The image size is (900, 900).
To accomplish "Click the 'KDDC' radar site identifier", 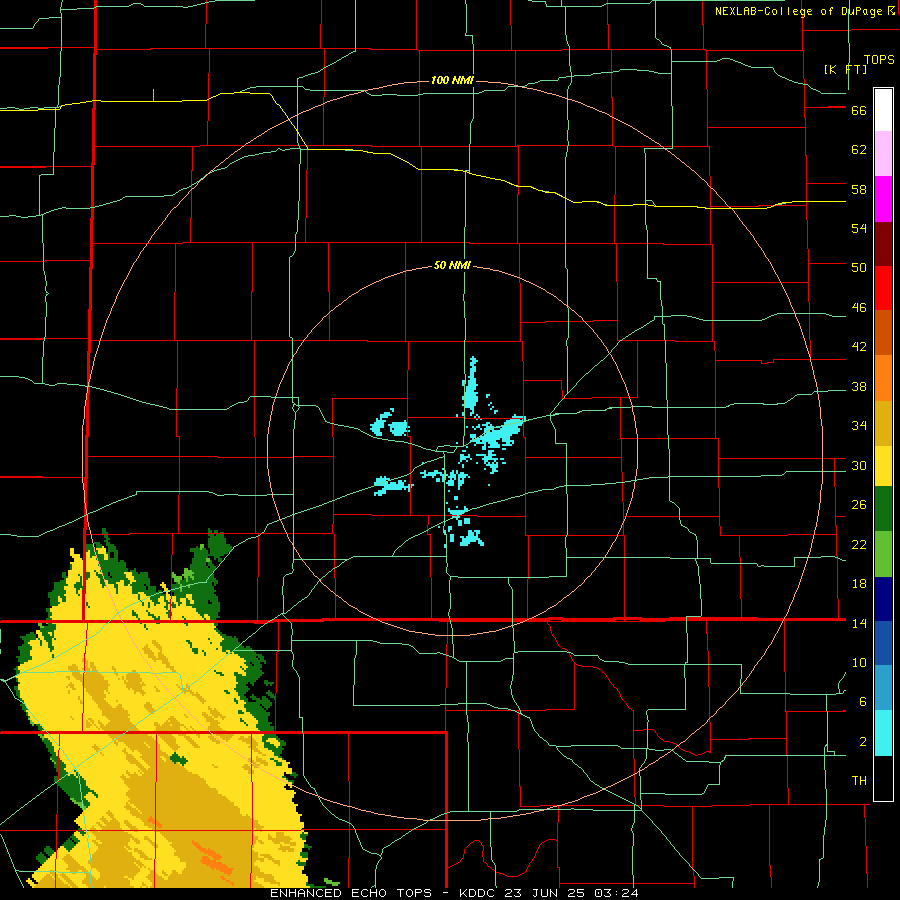I will [479, 893].
